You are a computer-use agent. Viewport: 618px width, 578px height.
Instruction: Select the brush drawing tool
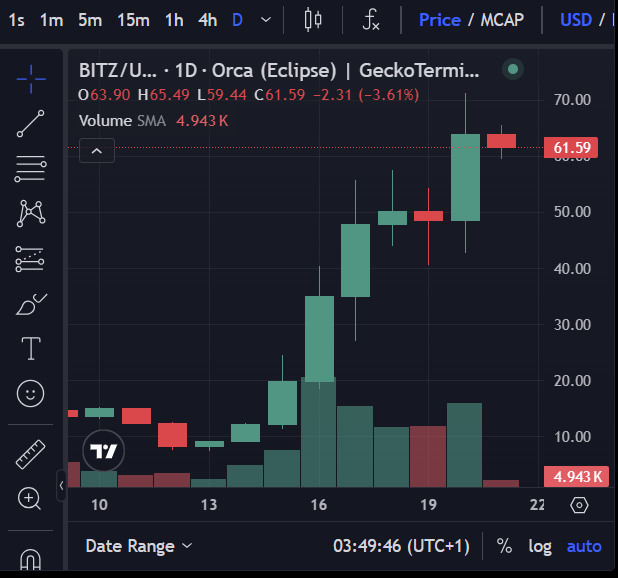[31, 304]
